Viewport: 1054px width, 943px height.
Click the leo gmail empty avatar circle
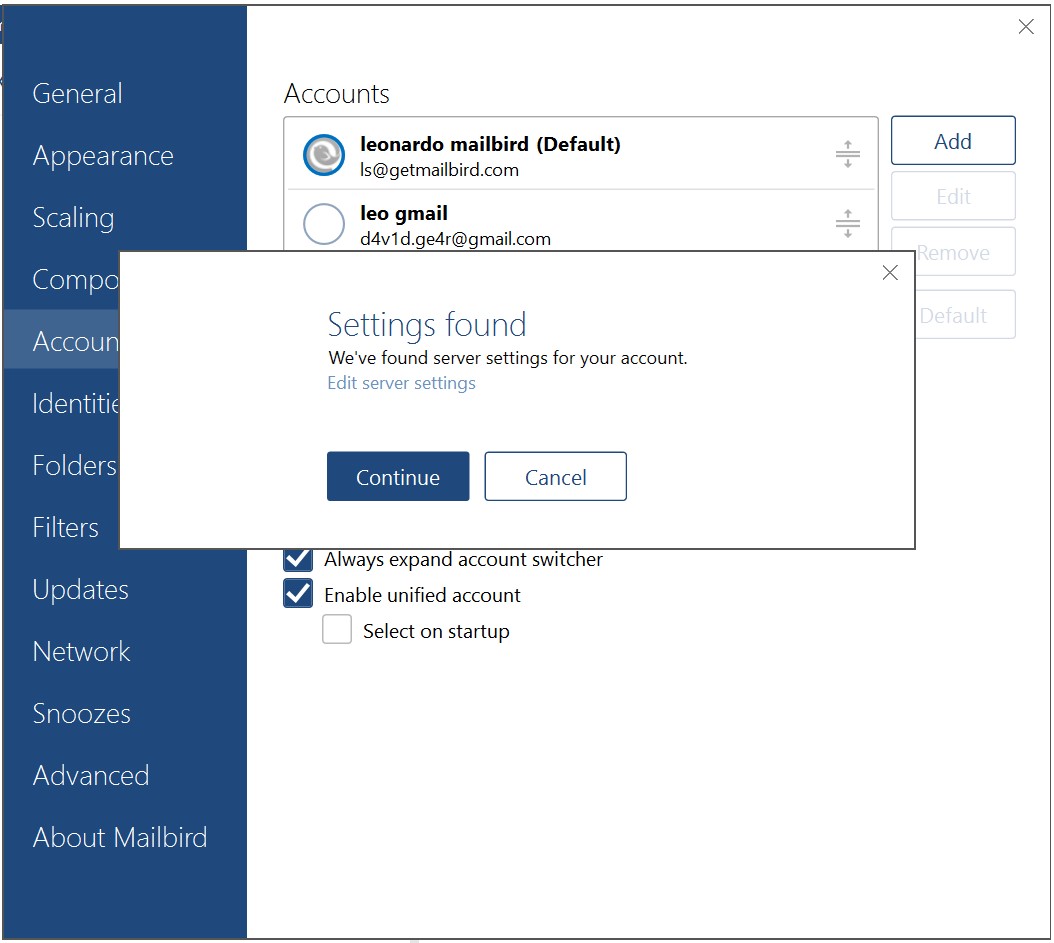point(324,224)
